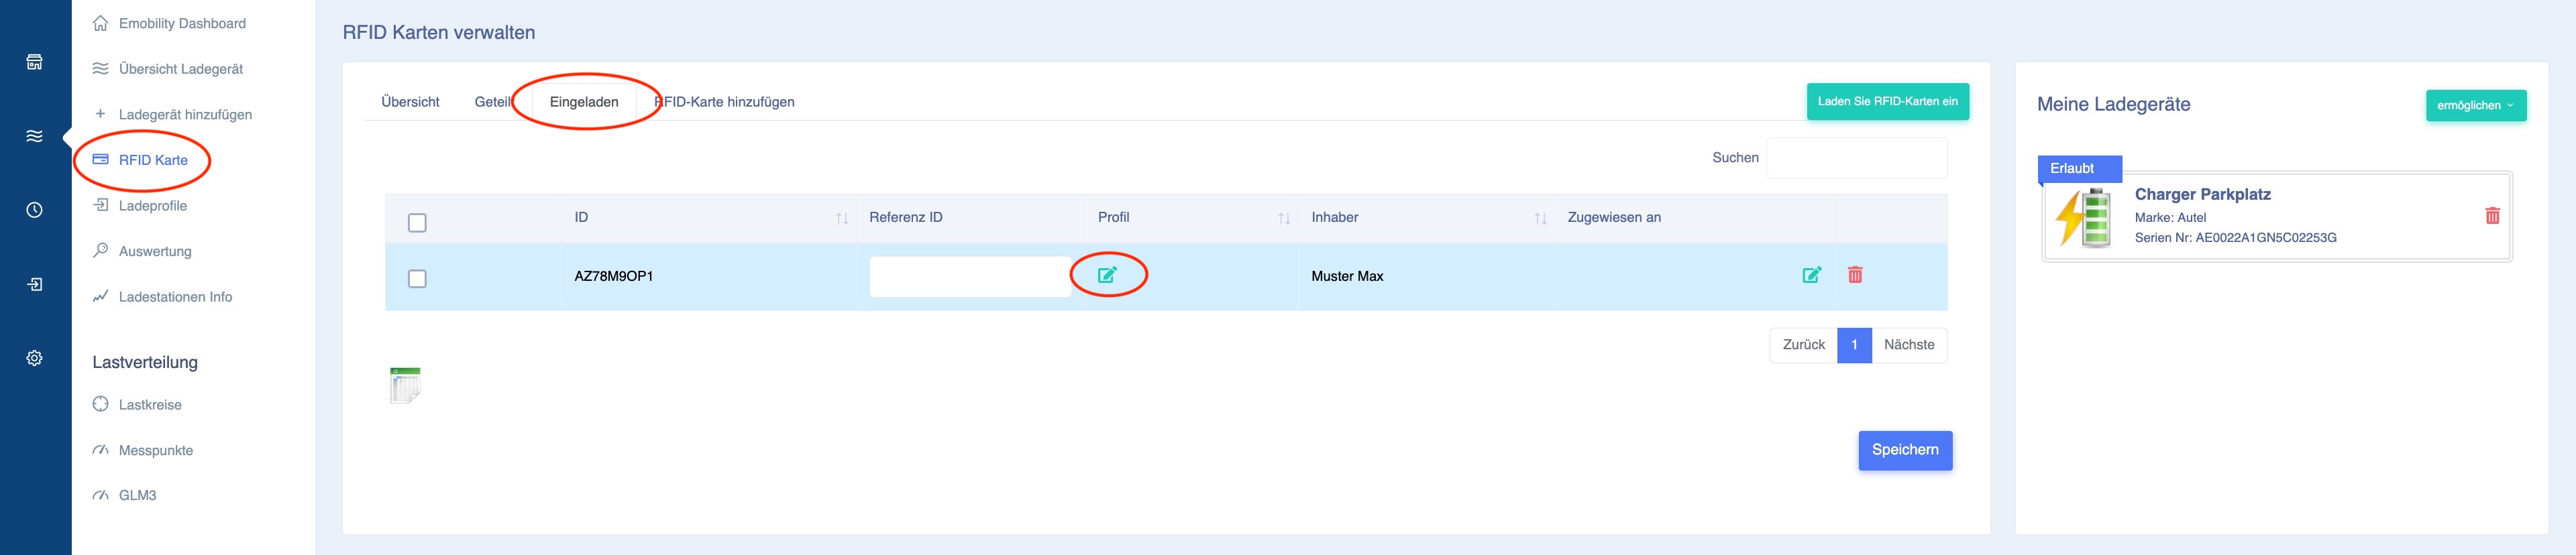Click the store icon in the dark blue sidebar
The height and width of the screenshot is (555, 2576).
click(34, 62)
